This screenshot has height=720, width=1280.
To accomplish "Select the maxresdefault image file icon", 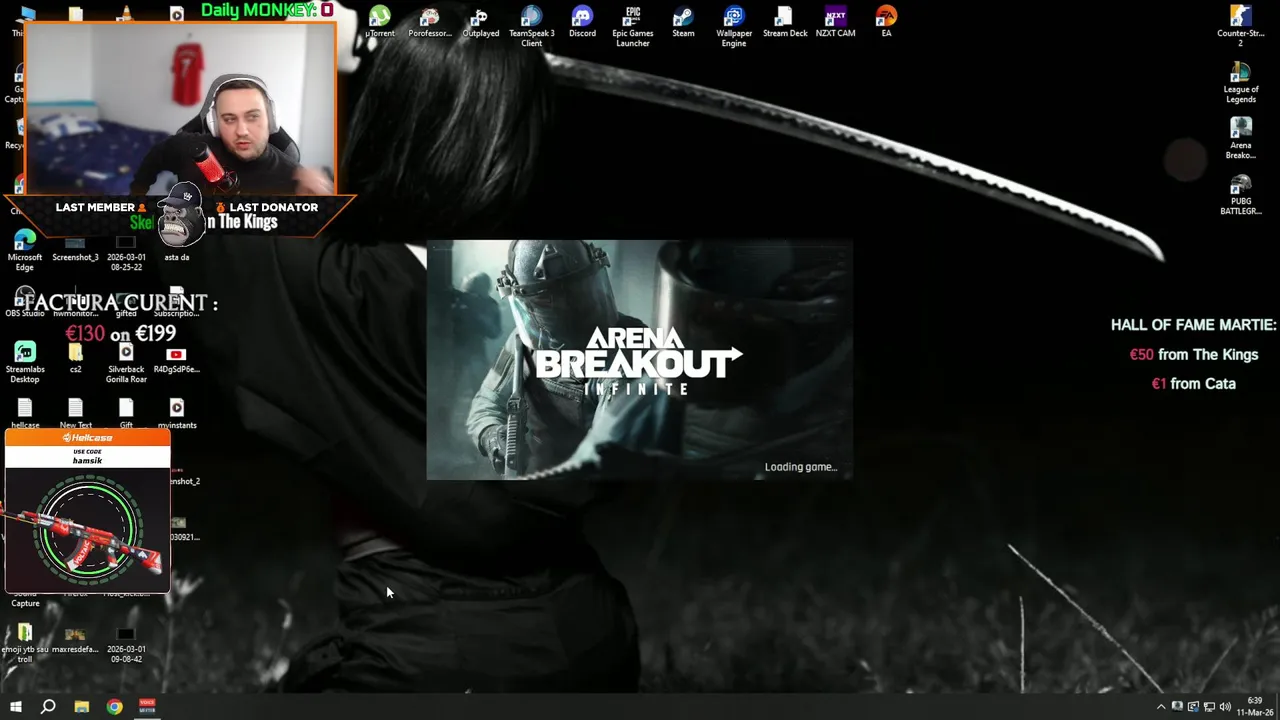I will (x=76, y=642).
